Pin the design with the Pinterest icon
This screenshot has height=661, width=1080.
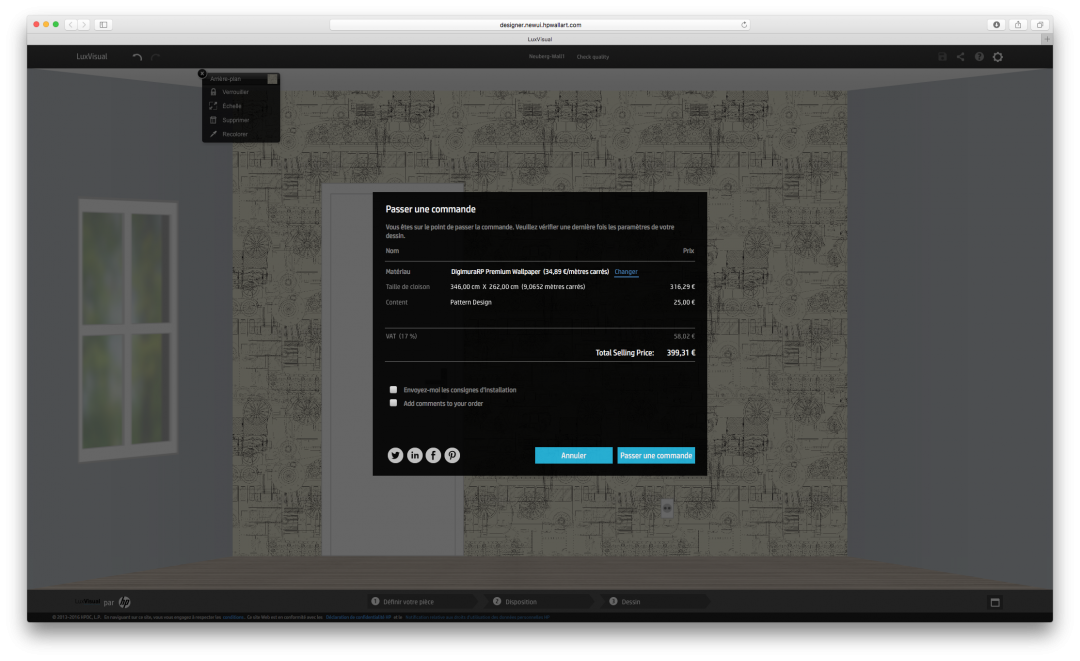pyautogui.click(x=452, y=455)
